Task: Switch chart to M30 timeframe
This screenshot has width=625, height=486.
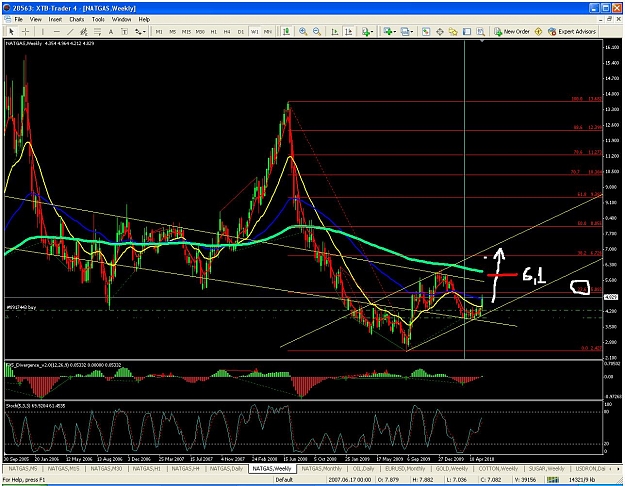Action: pyautogui.click(x=200, y=31)
